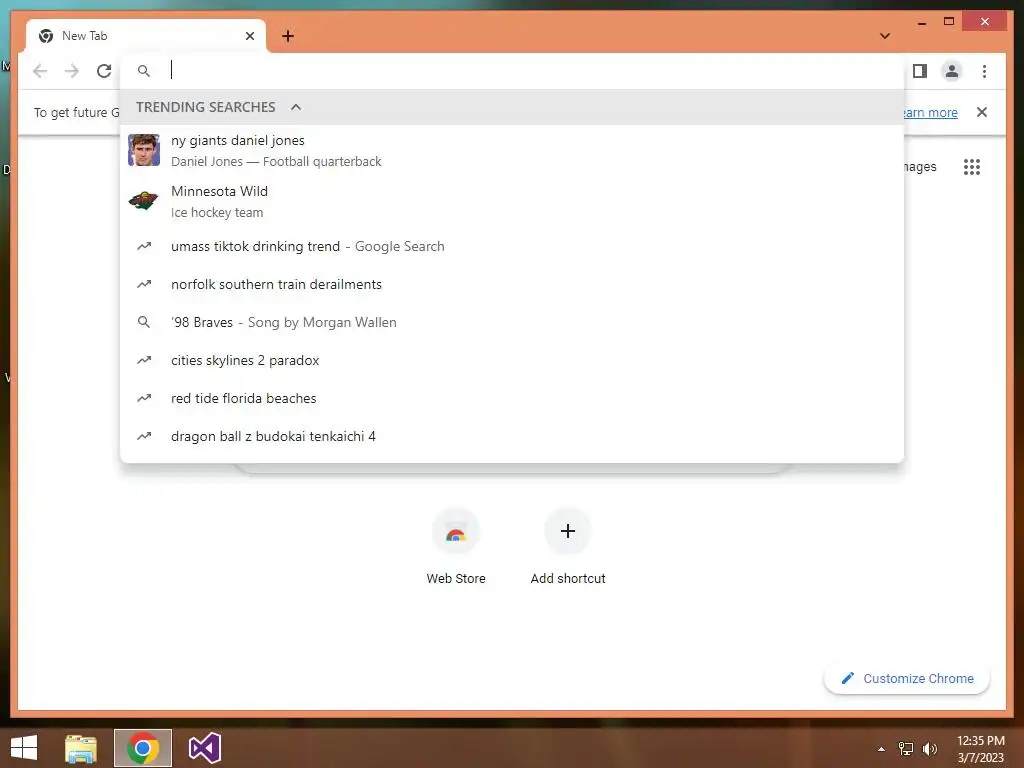Screen dimensions: 1024x768
Task: Click the browser forward arrow
Action: (x=72, y=71)
